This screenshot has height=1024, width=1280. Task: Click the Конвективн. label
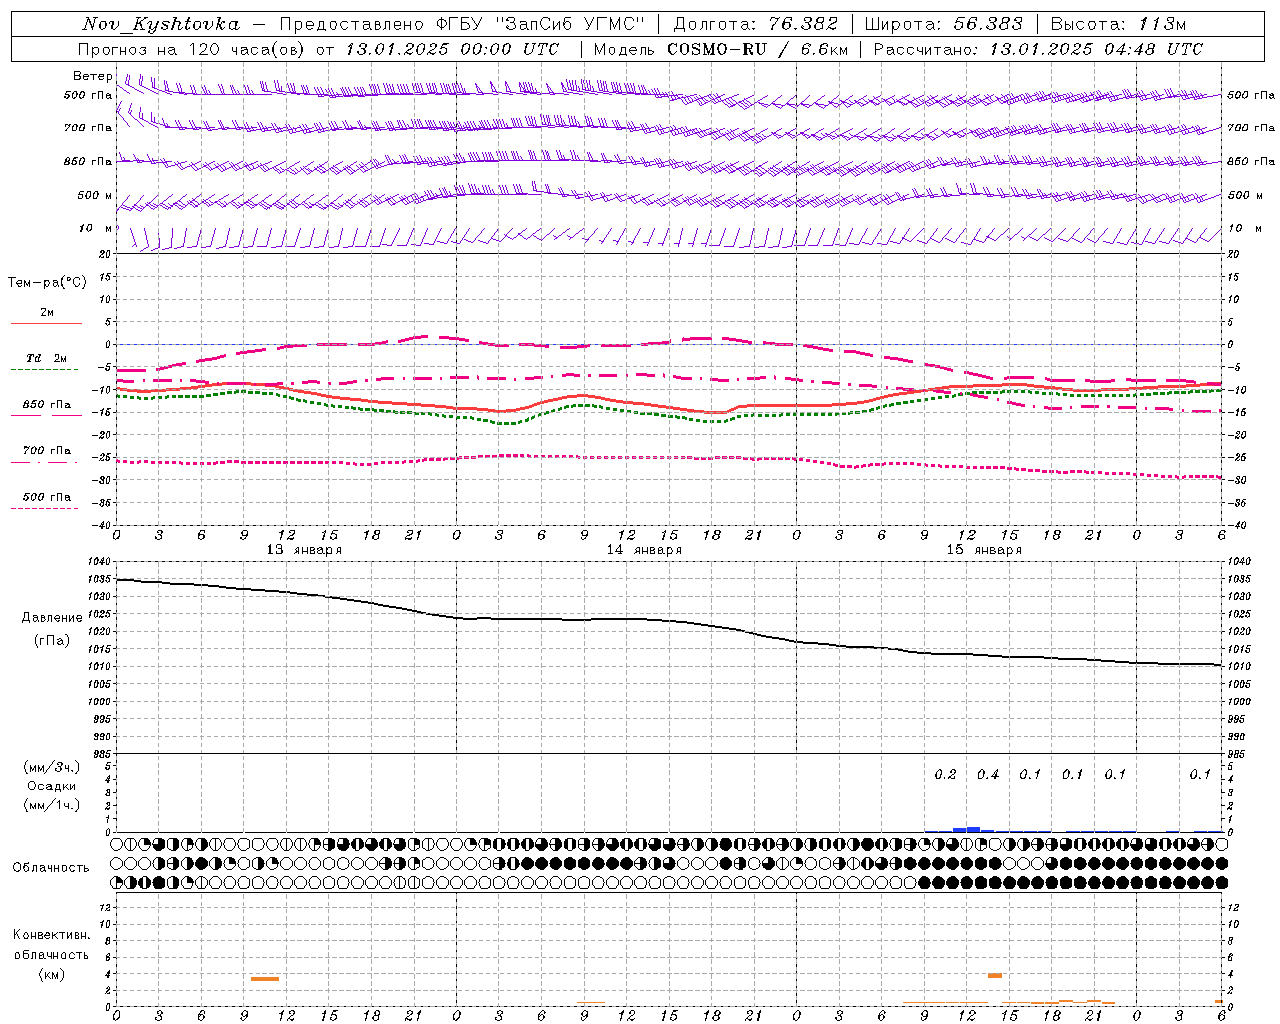(51, 935)
